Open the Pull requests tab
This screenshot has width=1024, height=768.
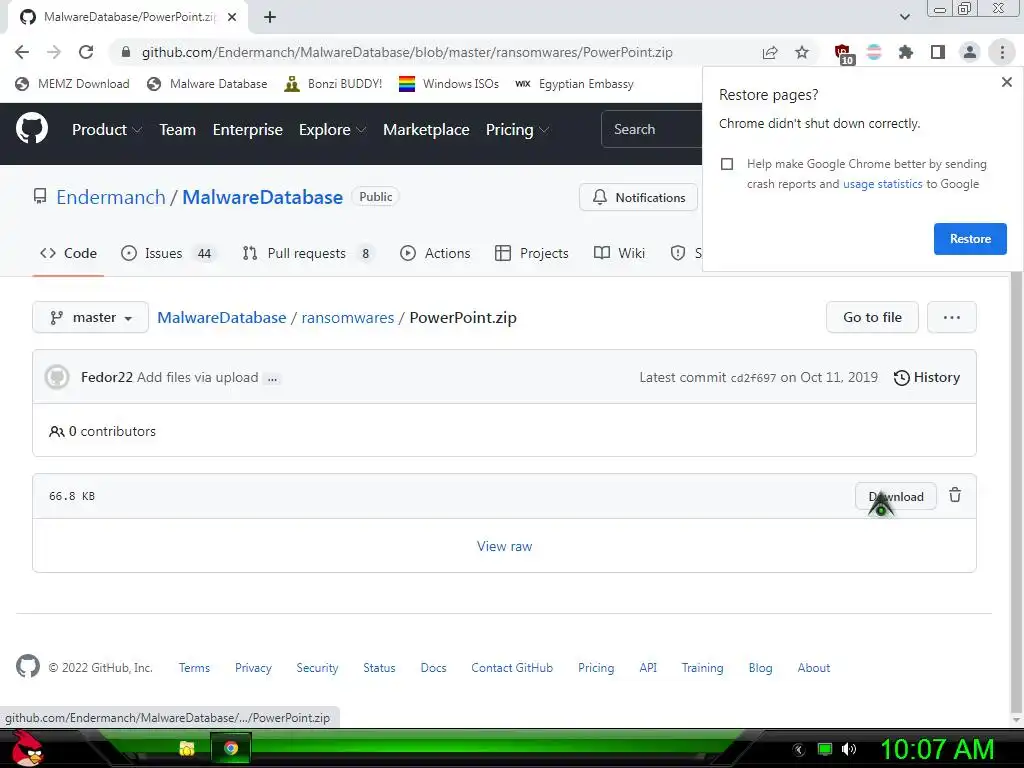(308, 253)
